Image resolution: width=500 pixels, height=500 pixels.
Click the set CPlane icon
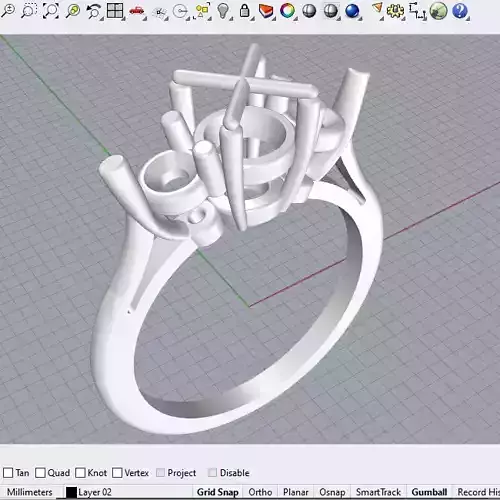click(x=160, y=12)
